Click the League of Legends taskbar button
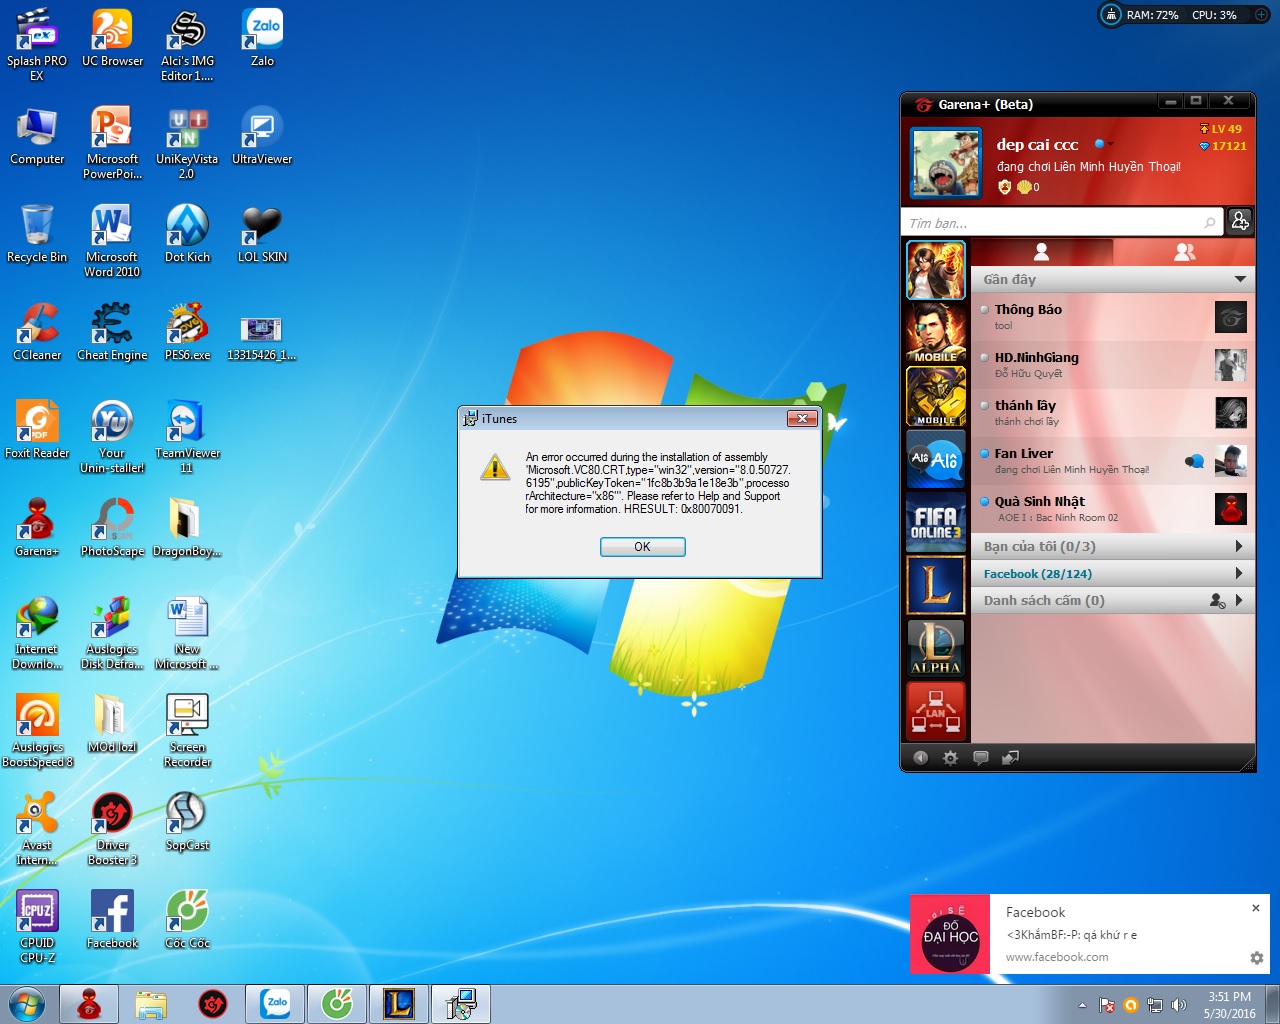1280x1024 pixels. (399, 1004)
